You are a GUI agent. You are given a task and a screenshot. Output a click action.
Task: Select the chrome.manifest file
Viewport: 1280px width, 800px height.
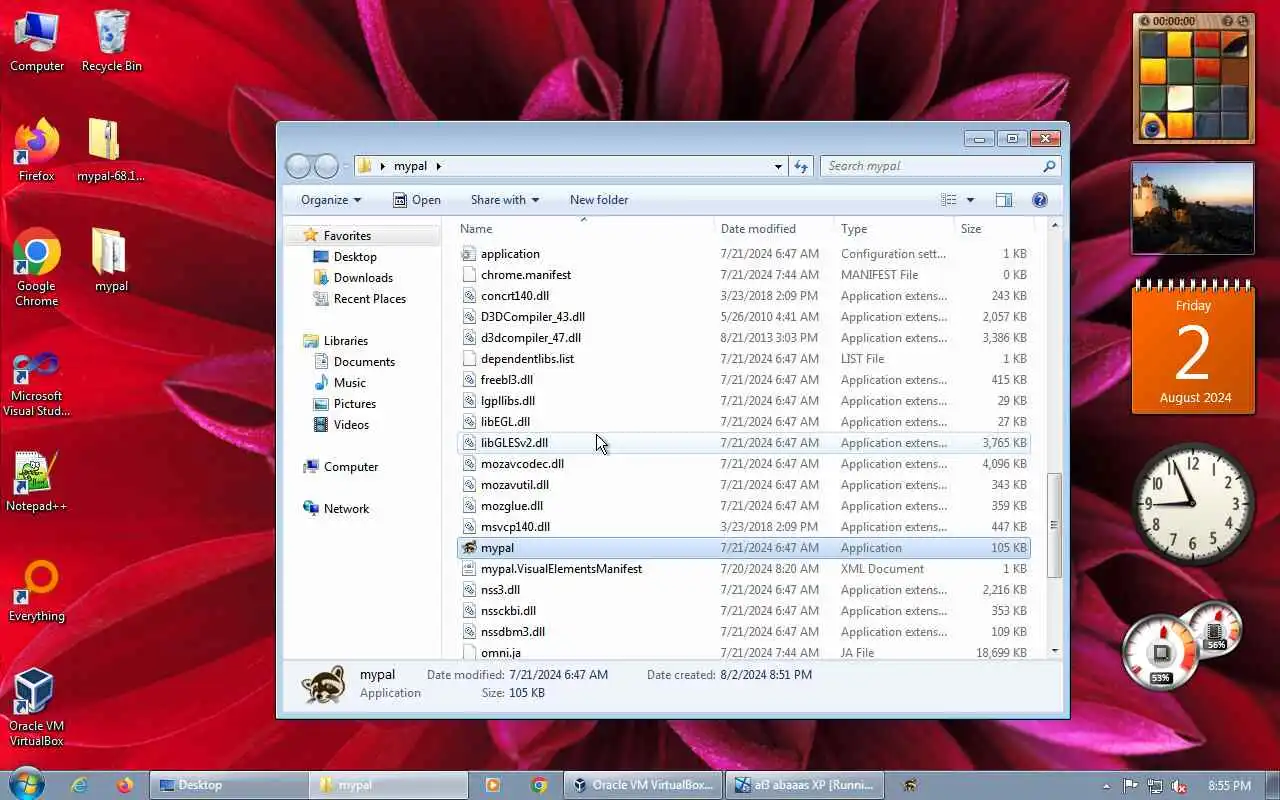click(x=743, y=275)
